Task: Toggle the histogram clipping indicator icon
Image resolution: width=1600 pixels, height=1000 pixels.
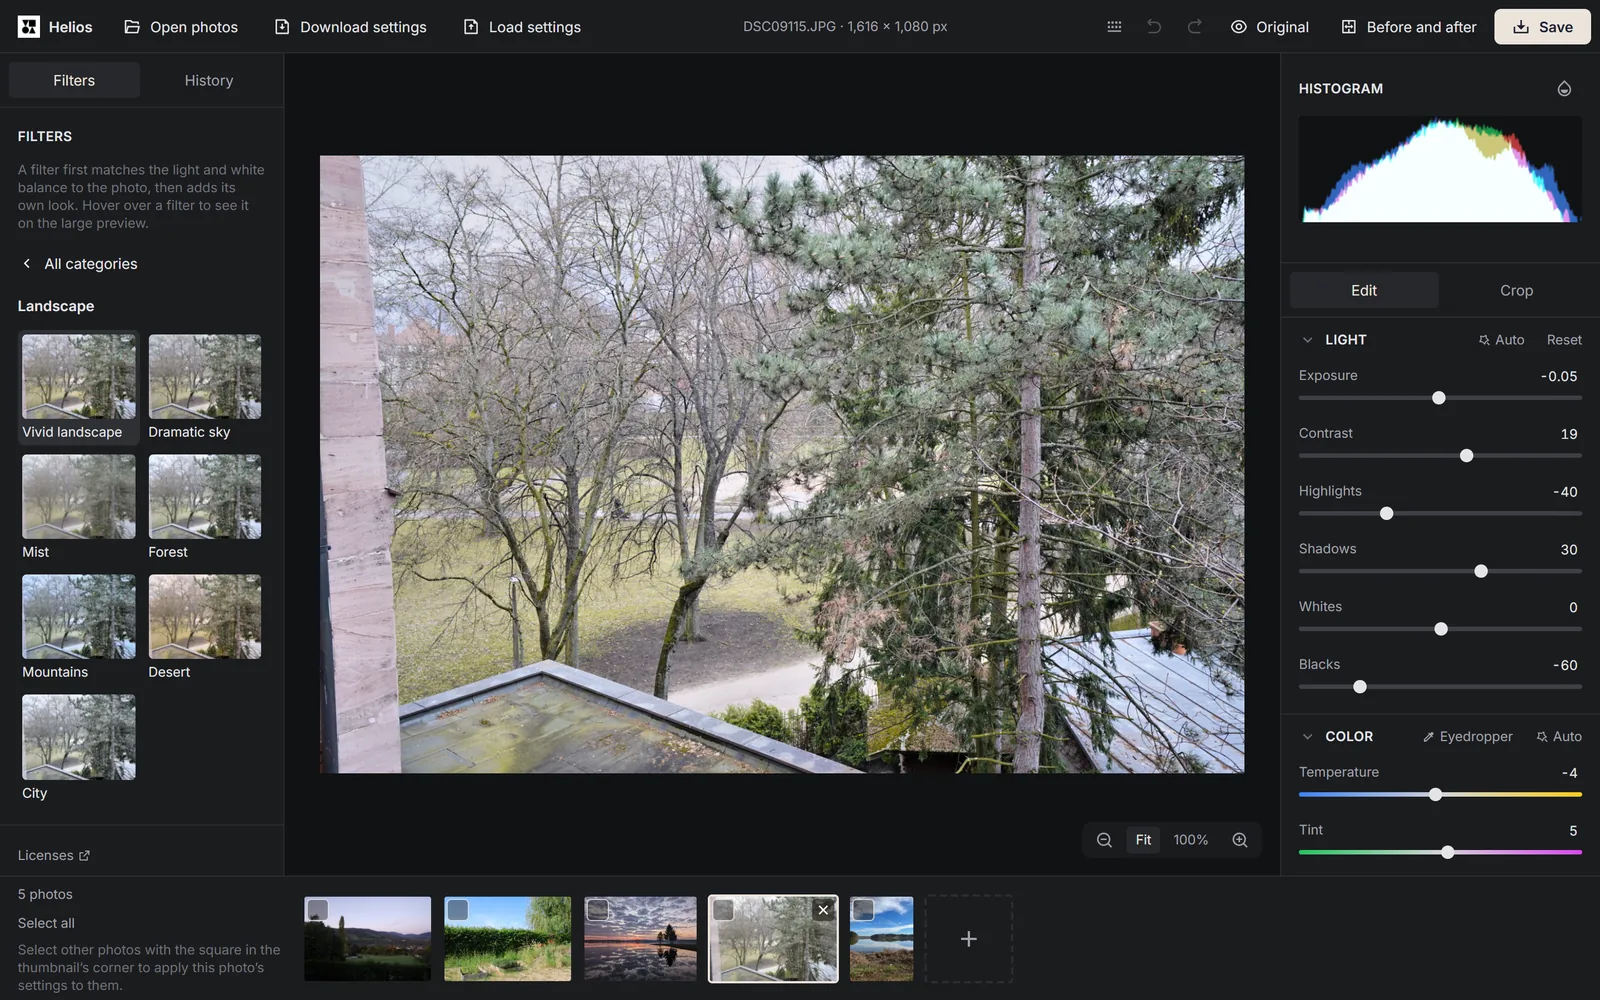Action: pyautogui.click(x=1564, y=89)
